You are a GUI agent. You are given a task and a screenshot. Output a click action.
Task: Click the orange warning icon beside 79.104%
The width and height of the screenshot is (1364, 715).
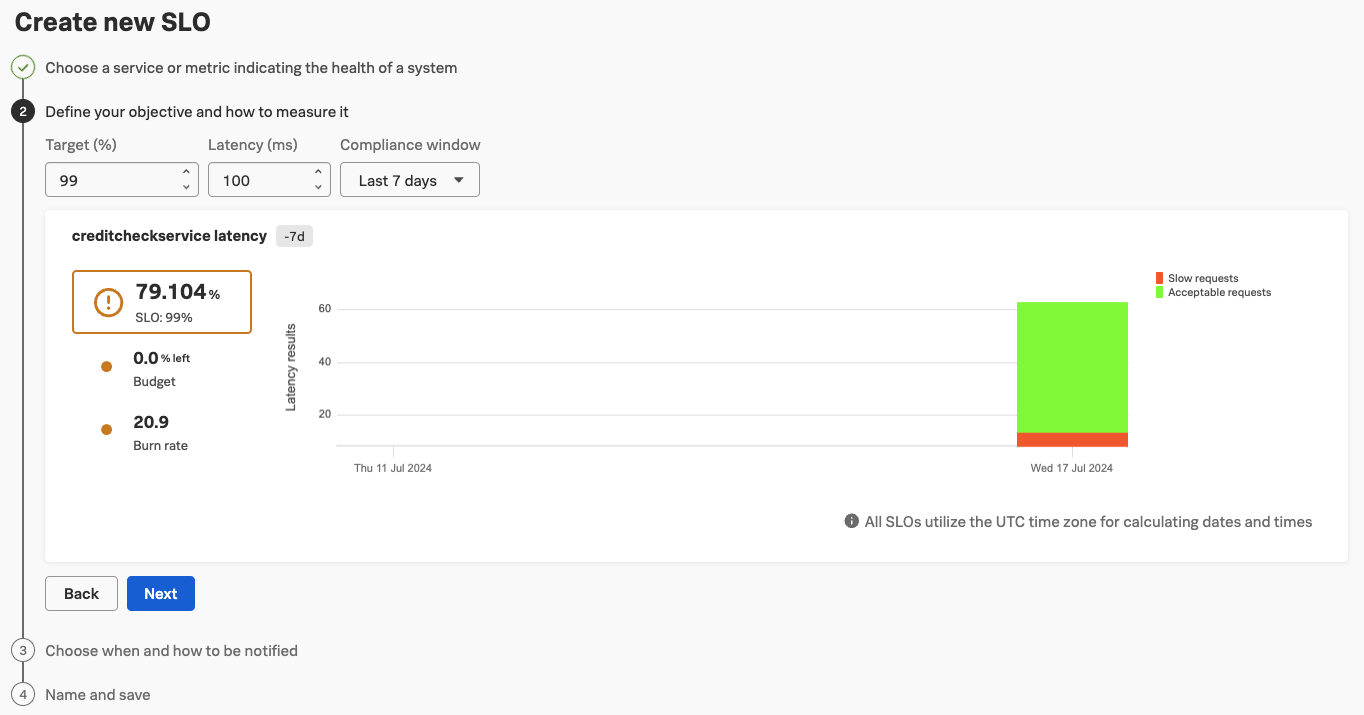108,302
